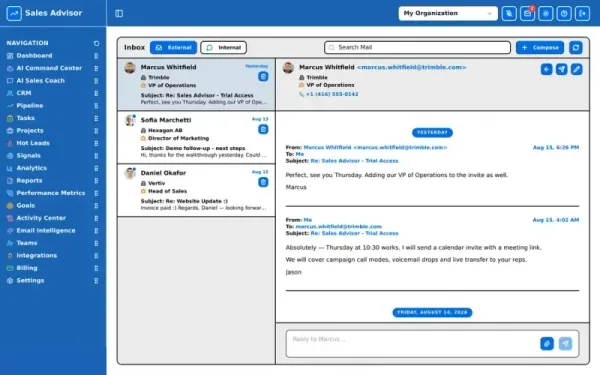Open the help question mark icon
The height and width of the screenshot is (375, 600).
[564, 13]
